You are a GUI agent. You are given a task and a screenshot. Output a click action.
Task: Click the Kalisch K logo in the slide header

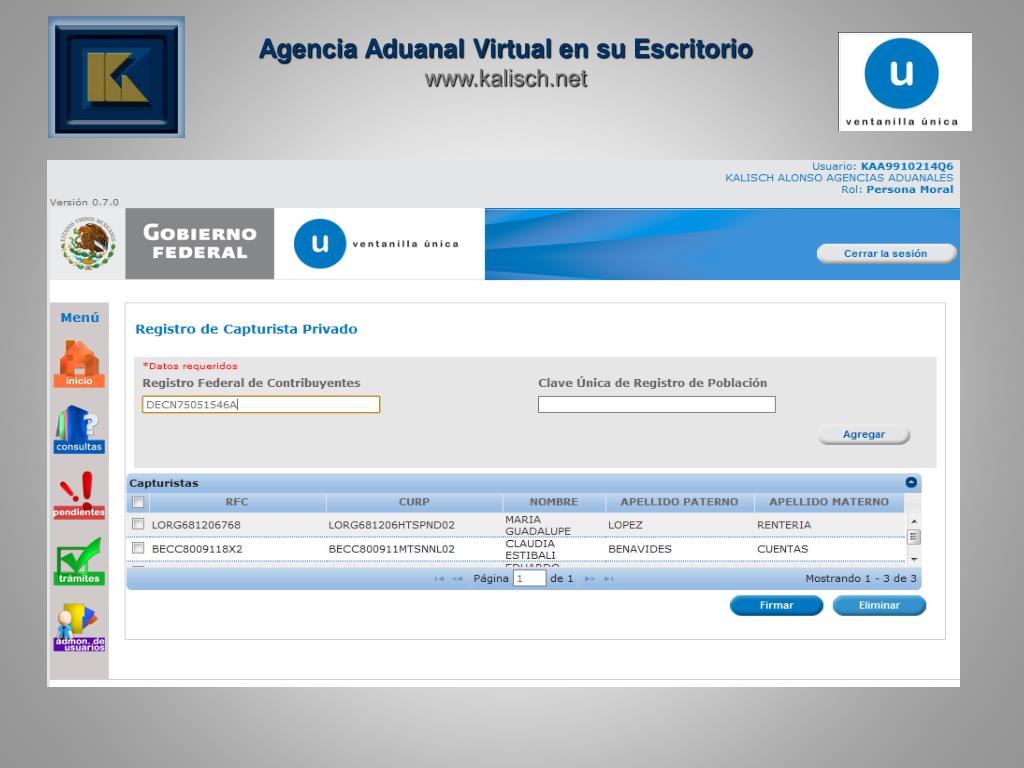point(116,77)
